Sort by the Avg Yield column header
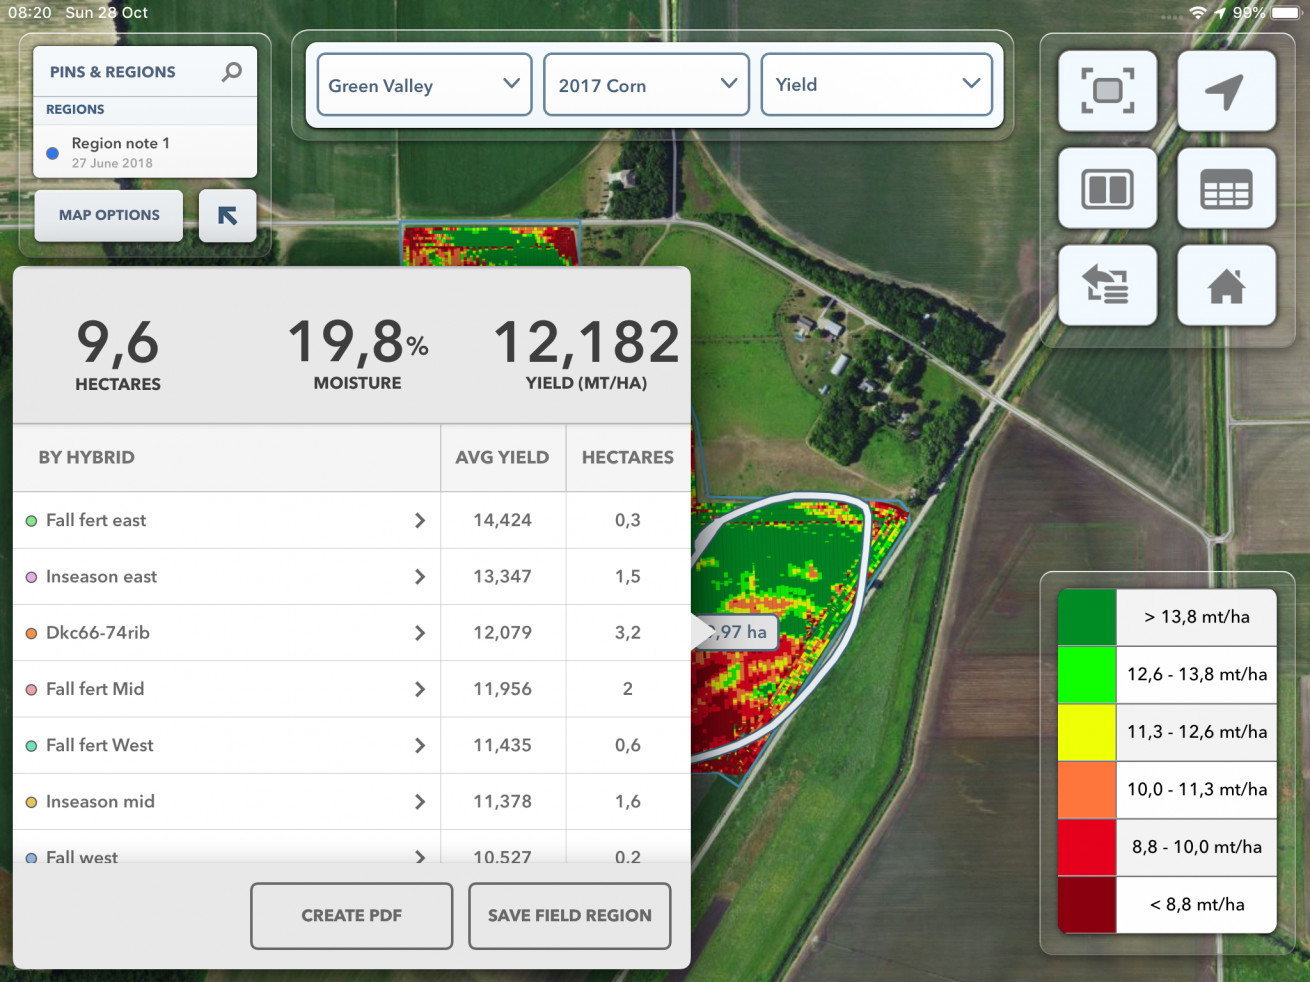 [x=503, y=458]
